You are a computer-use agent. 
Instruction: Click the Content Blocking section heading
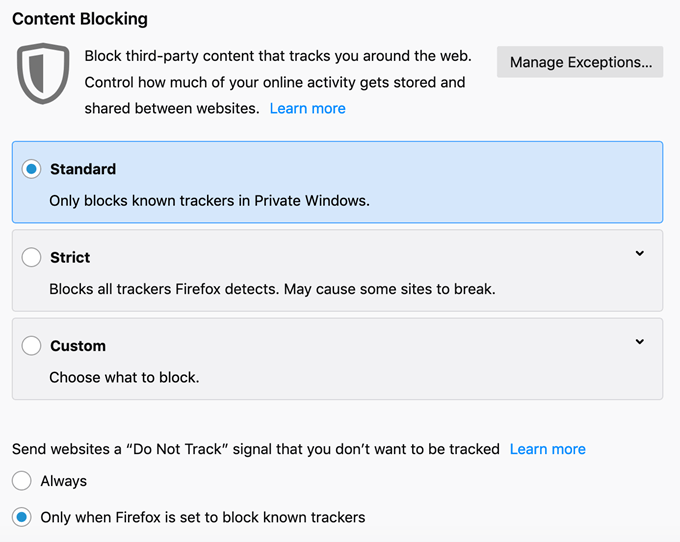coord(80,19)
